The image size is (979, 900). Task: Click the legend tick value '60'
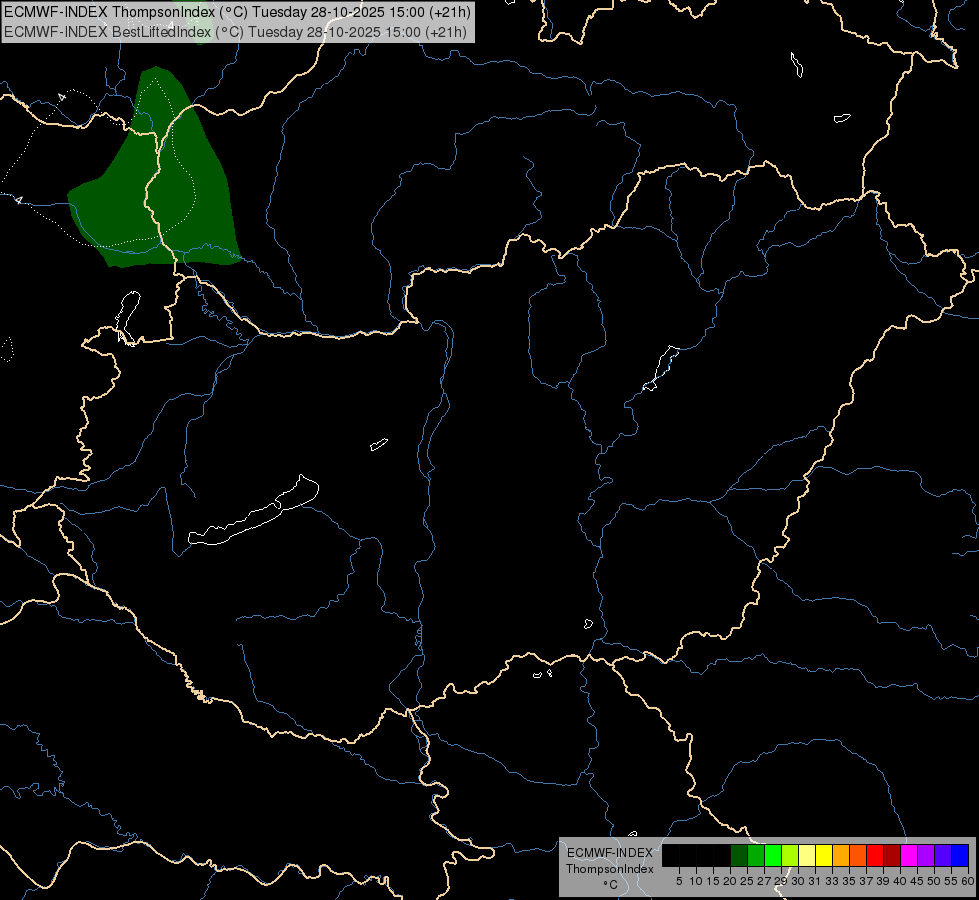[x=968, y=881]
